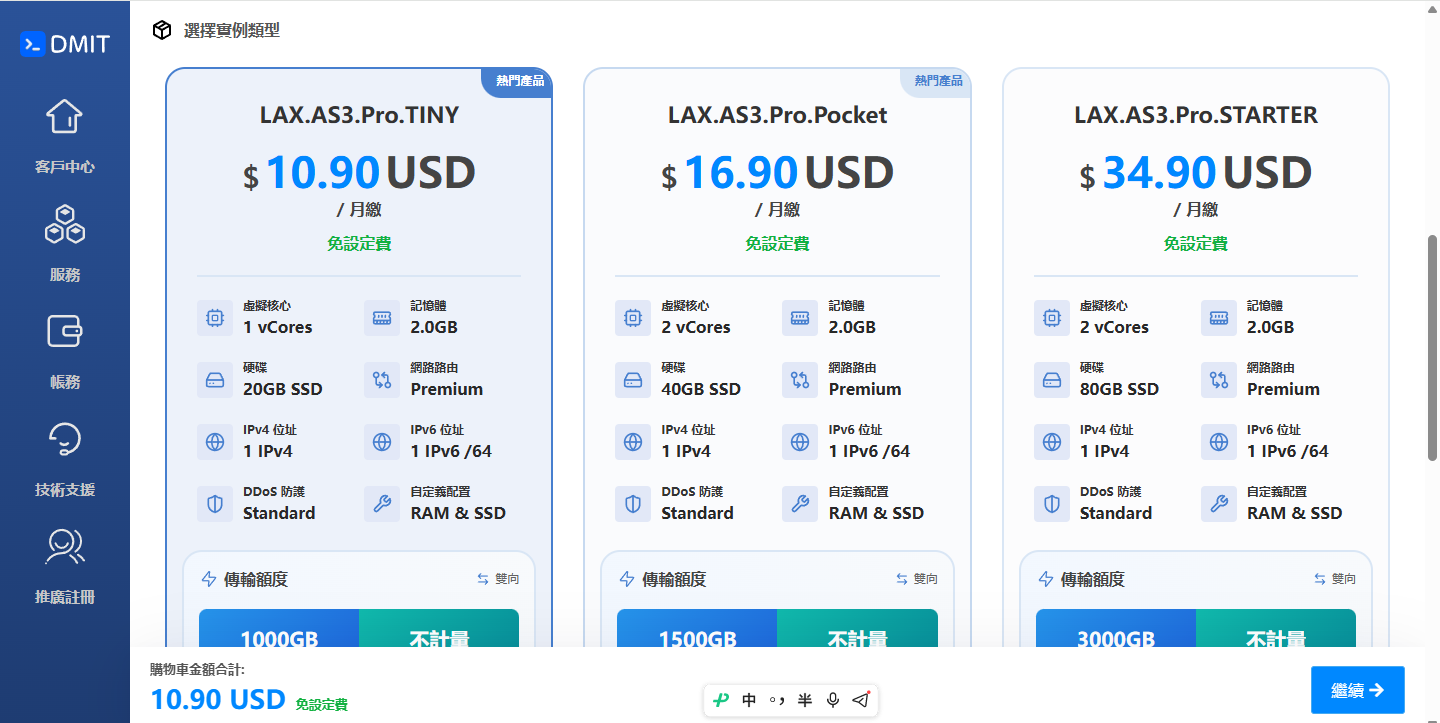Image resolution: width=1440 pixels, height=723 pixels.
Task: Click the 20GB SSD value
Action: tap(283, 389)
